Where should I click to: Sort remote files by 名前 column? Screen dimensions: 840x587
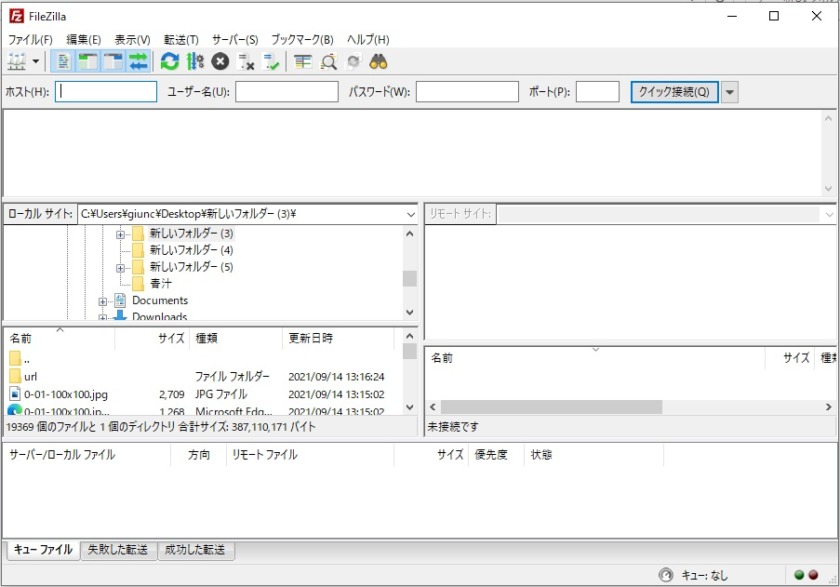coord(595,358)
